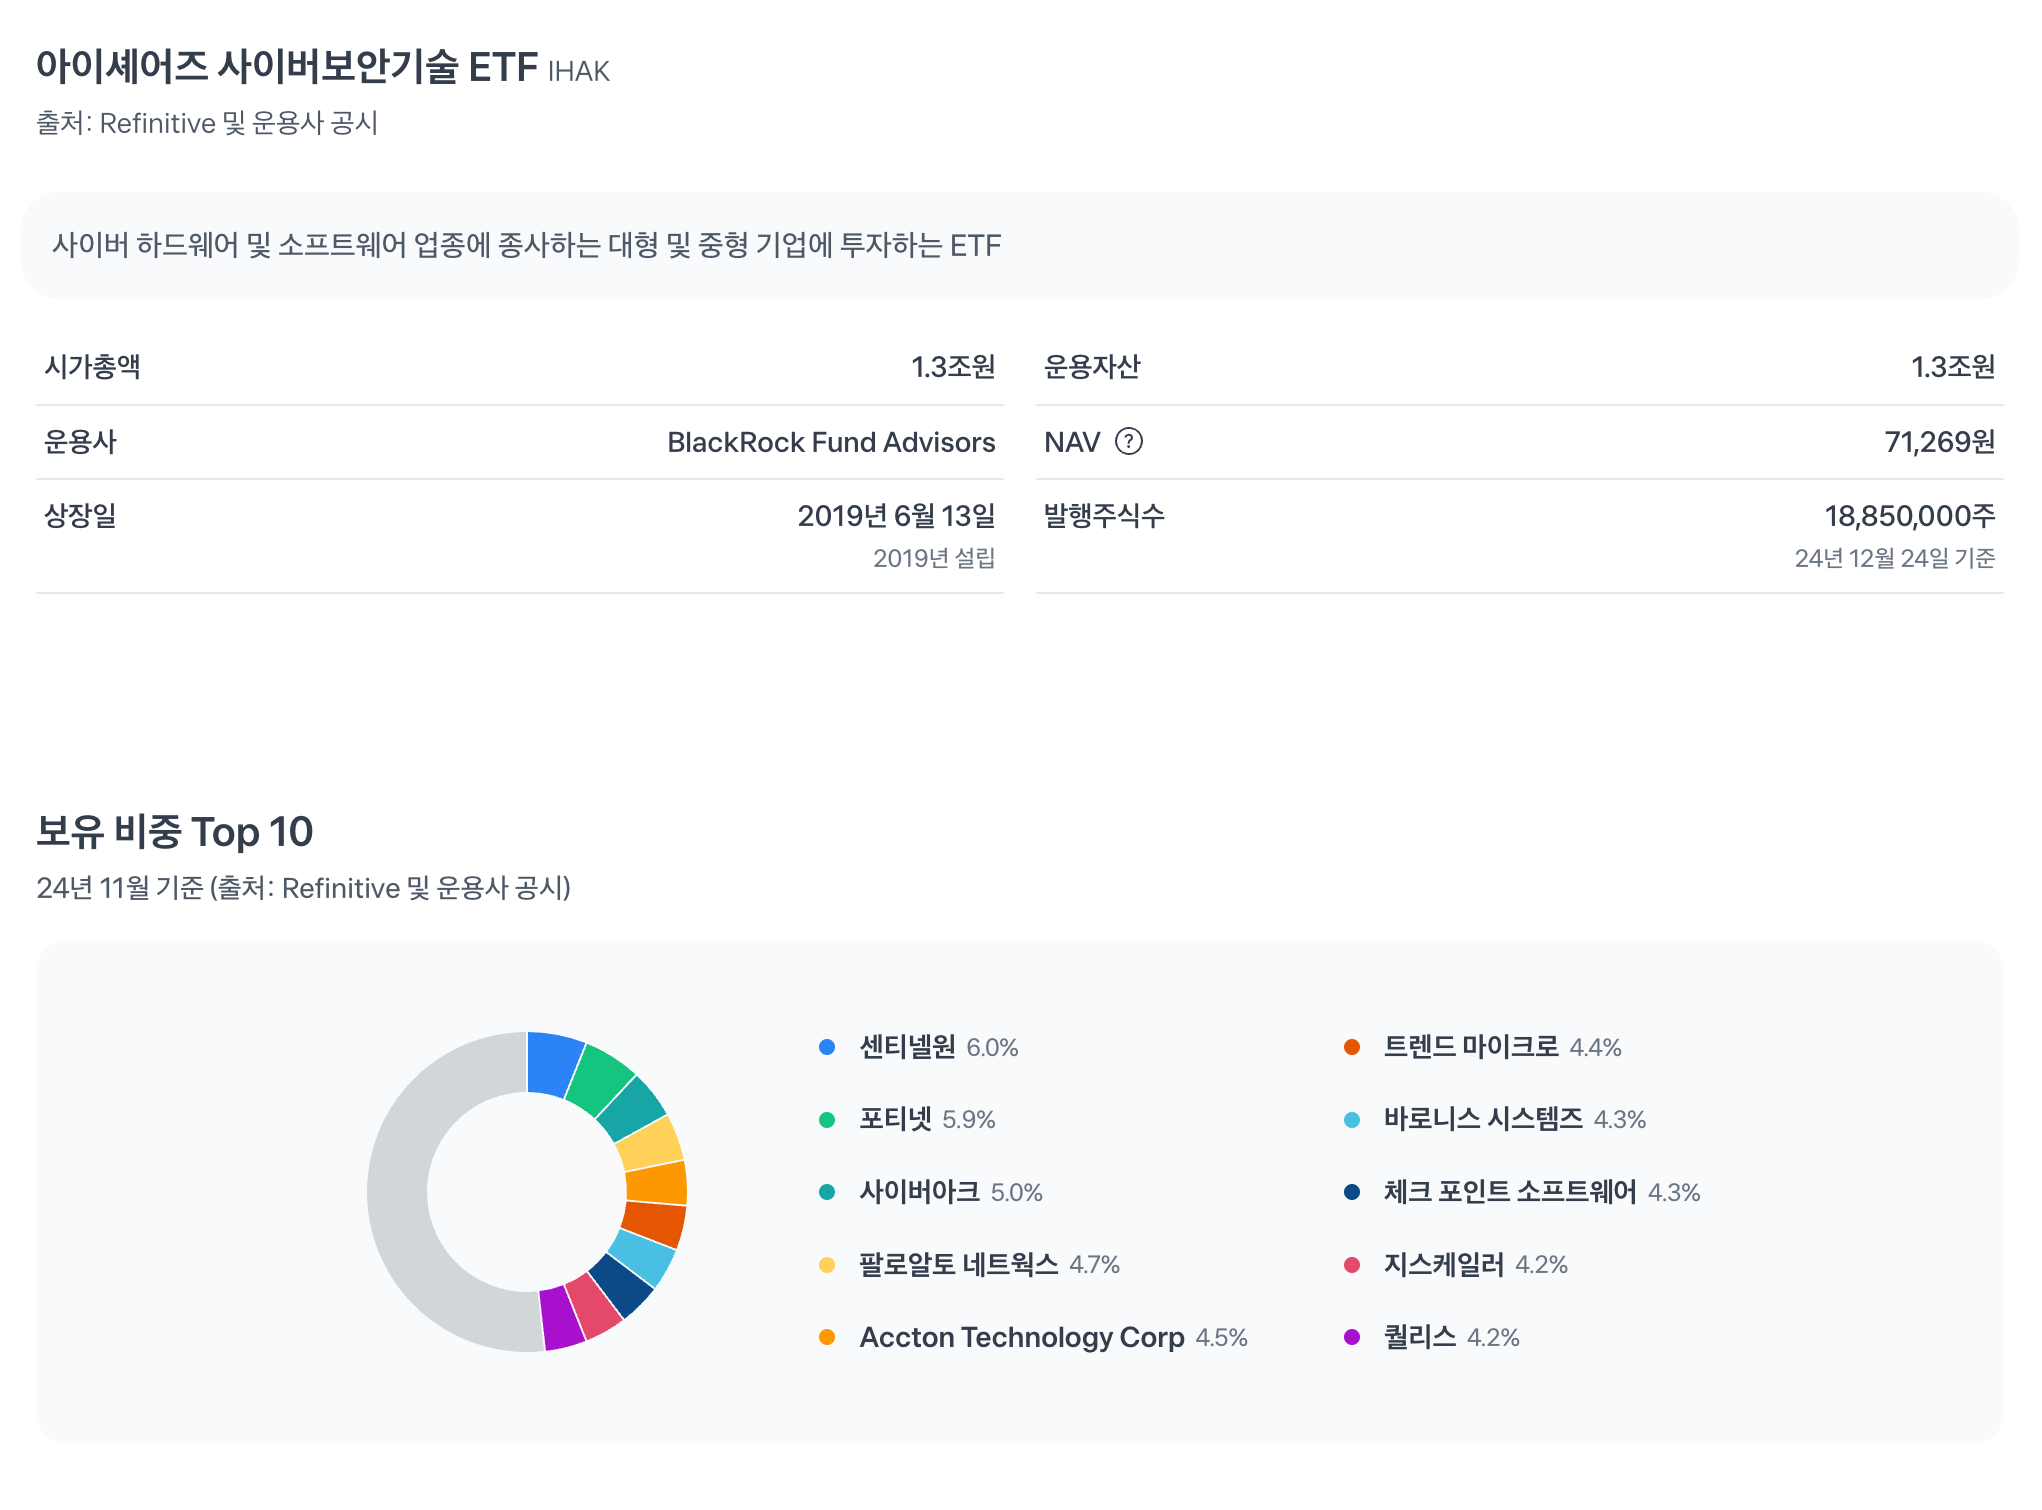Click the 발행주식수 label
The image size is (2042, 1510).
(1104, 516)
